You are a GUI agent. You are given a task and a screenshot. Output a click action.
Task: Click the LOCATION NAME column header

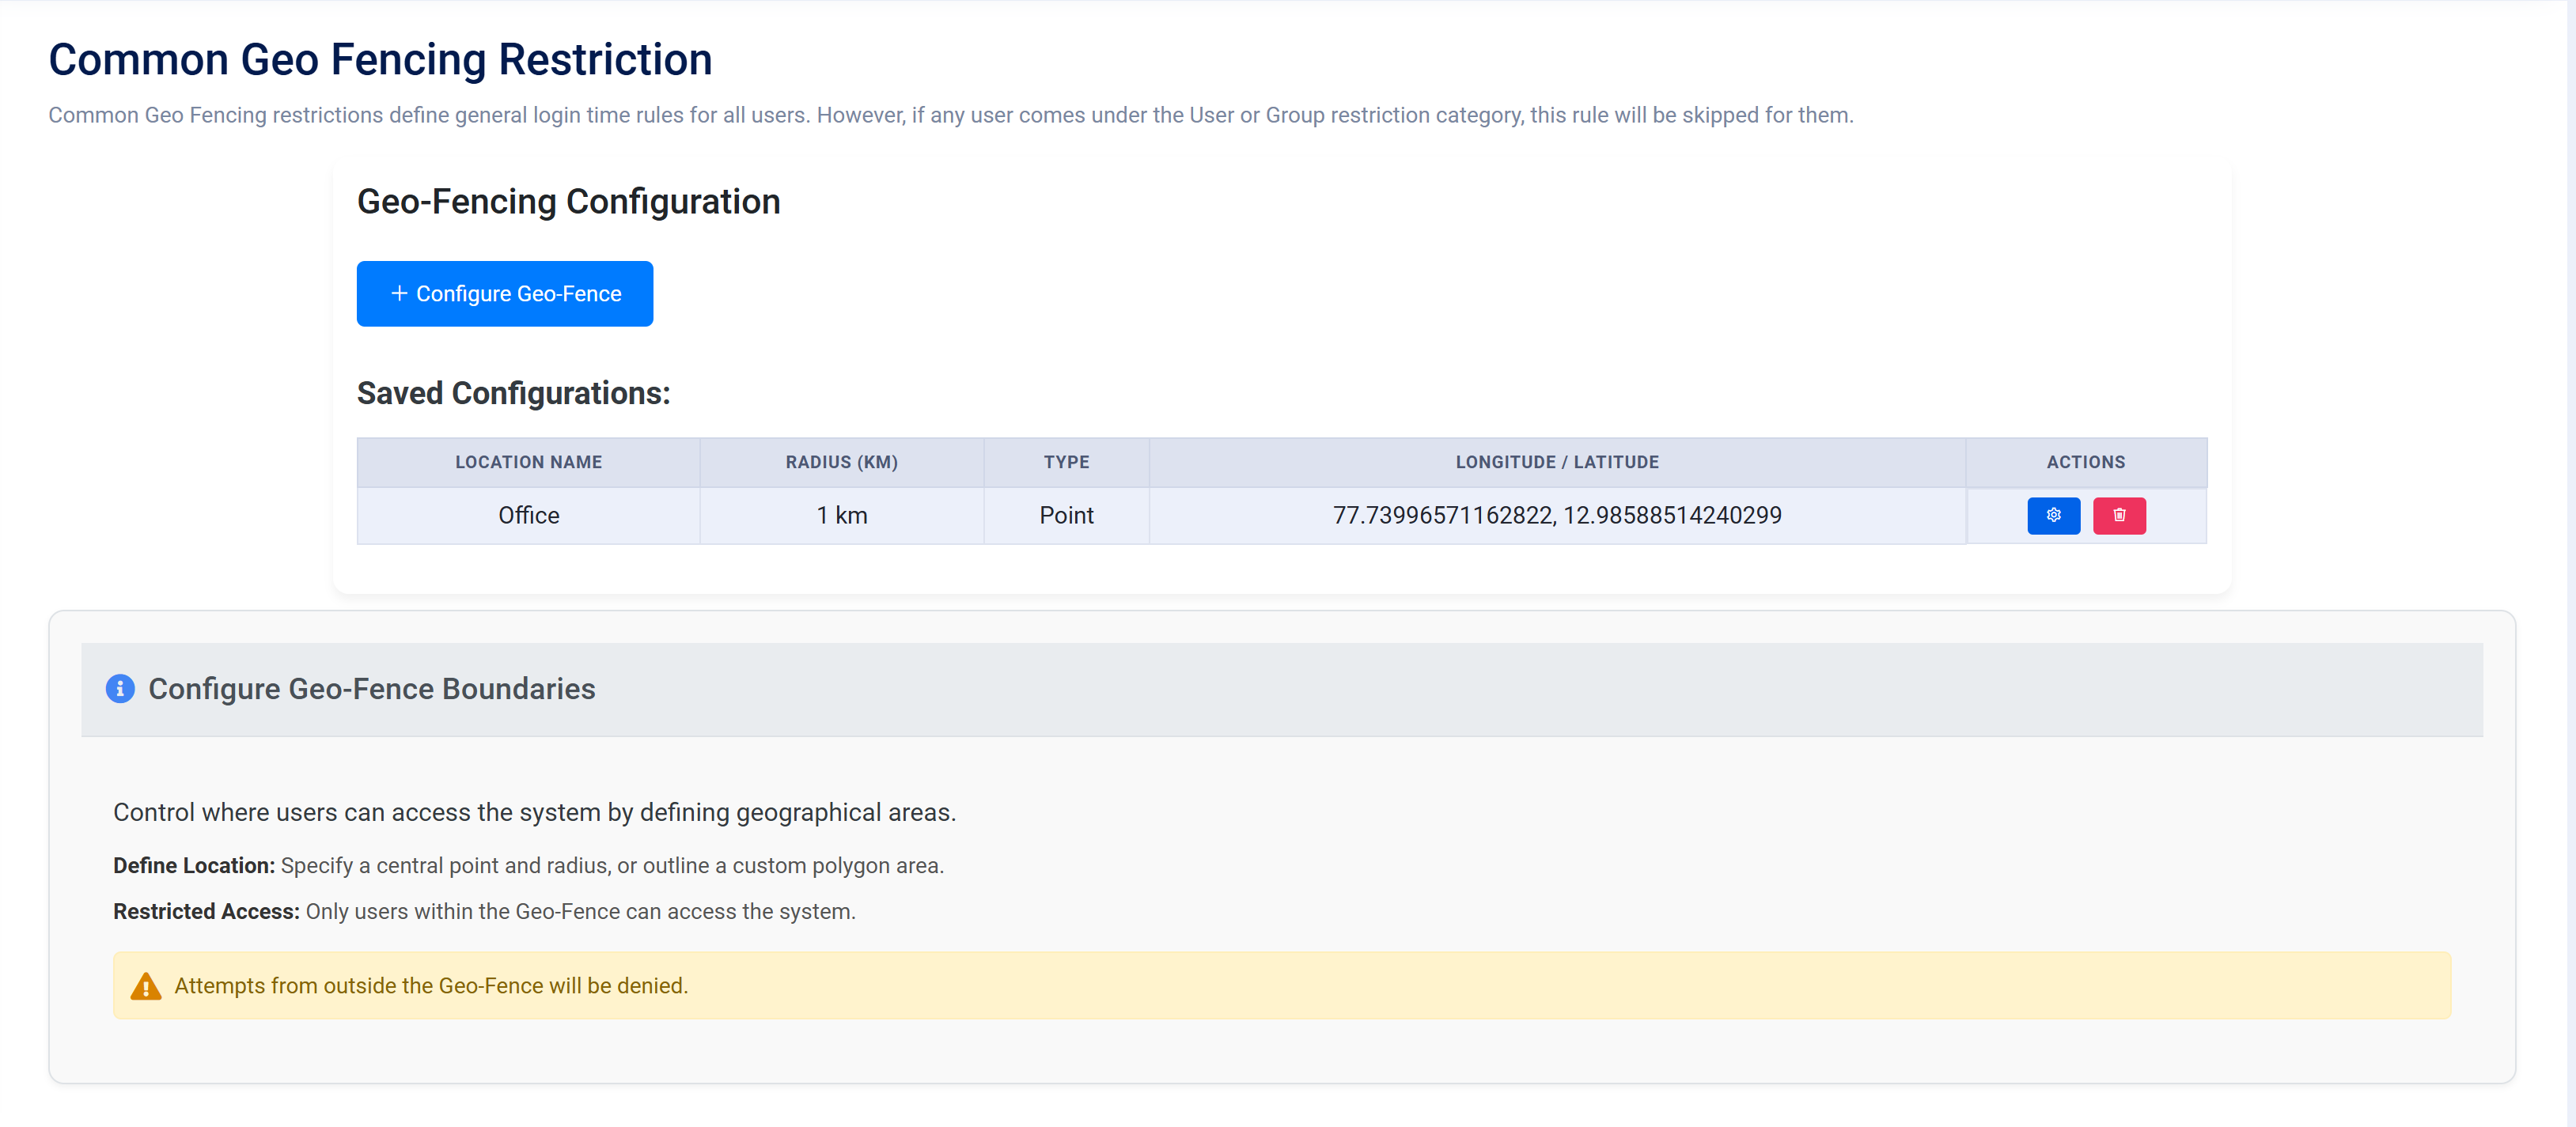click(x=528, y=461)
